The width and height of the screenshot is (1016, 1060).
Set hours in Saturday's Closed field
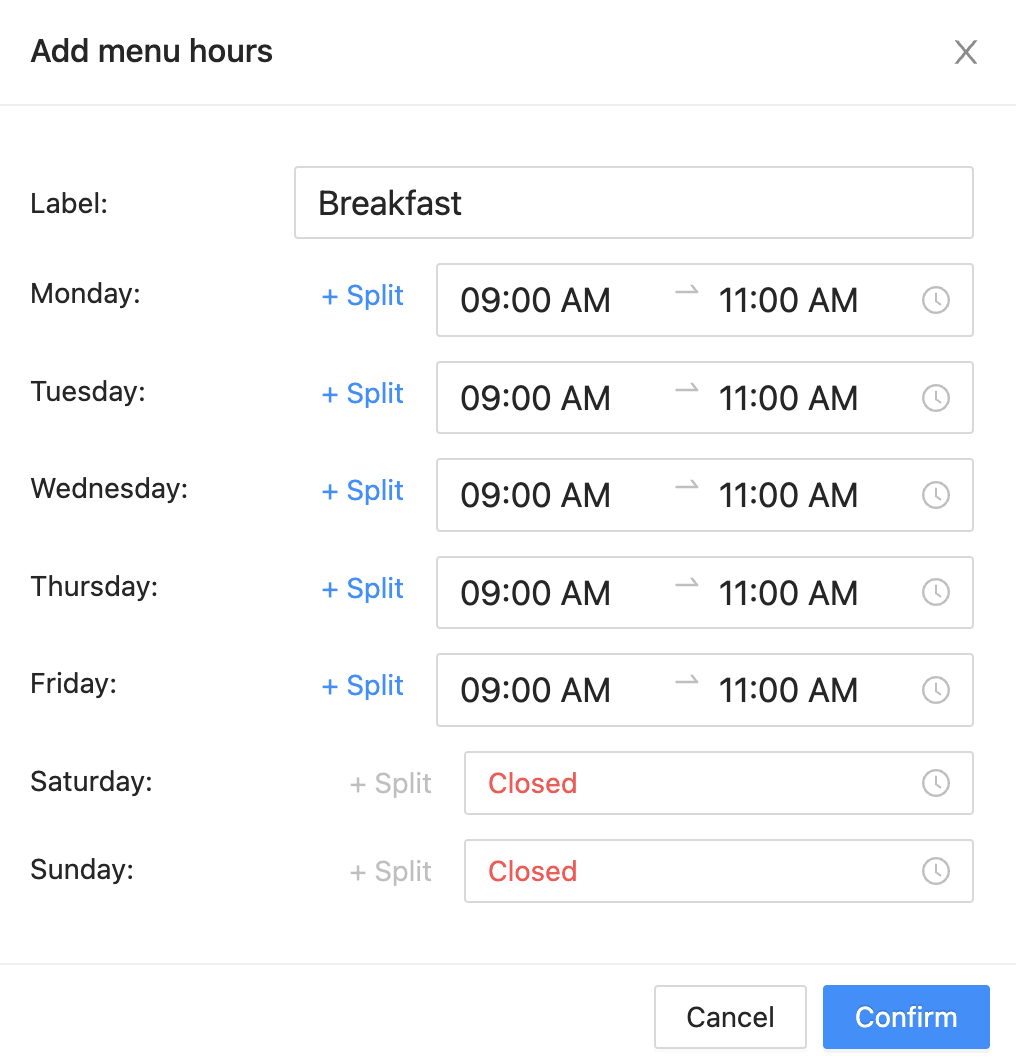click(719, 783)
